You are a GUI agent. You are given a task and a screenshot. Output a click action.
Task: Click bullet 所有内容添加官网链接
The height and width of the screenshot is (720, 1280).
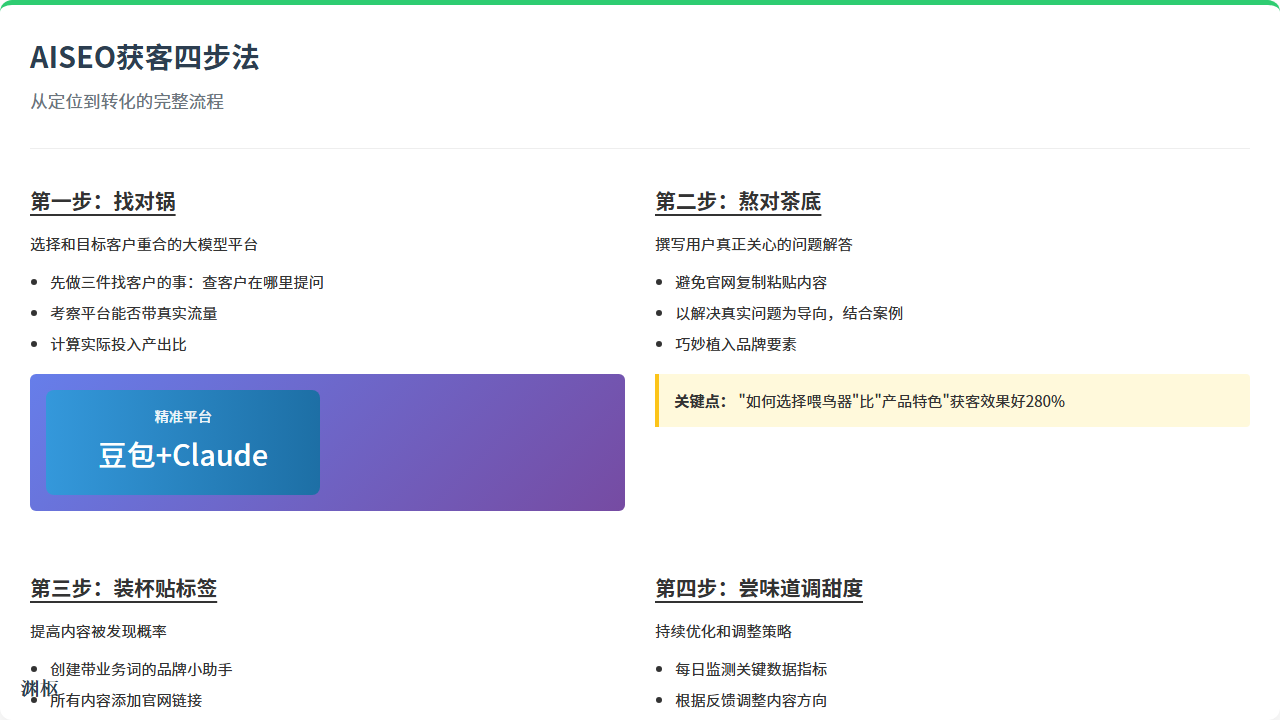click(126, 701)
